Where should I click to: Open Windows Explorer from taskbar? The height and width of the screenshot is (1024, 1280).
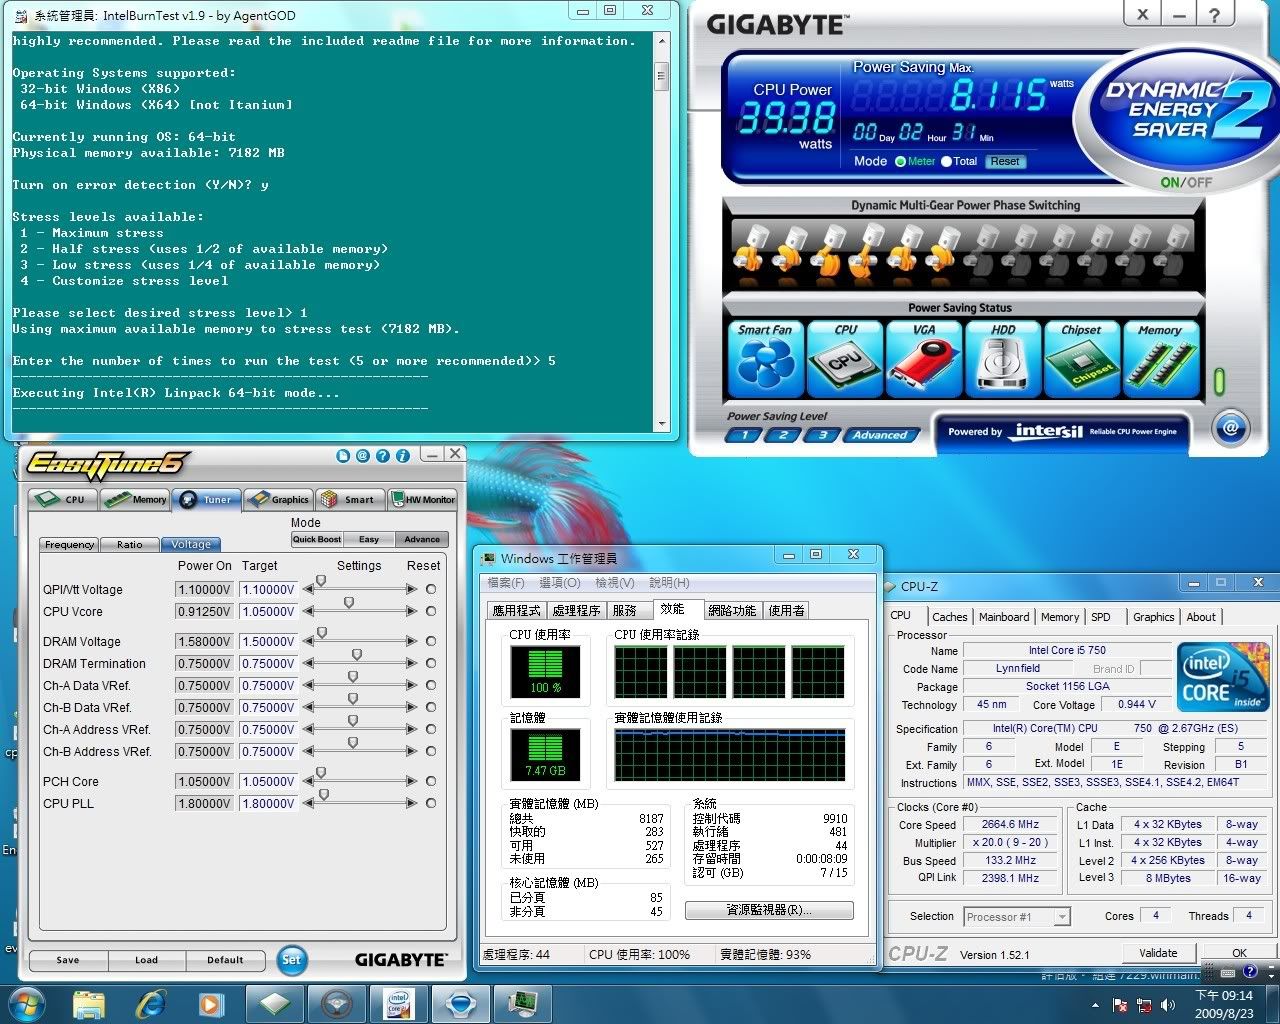(x=89, y=1003)
